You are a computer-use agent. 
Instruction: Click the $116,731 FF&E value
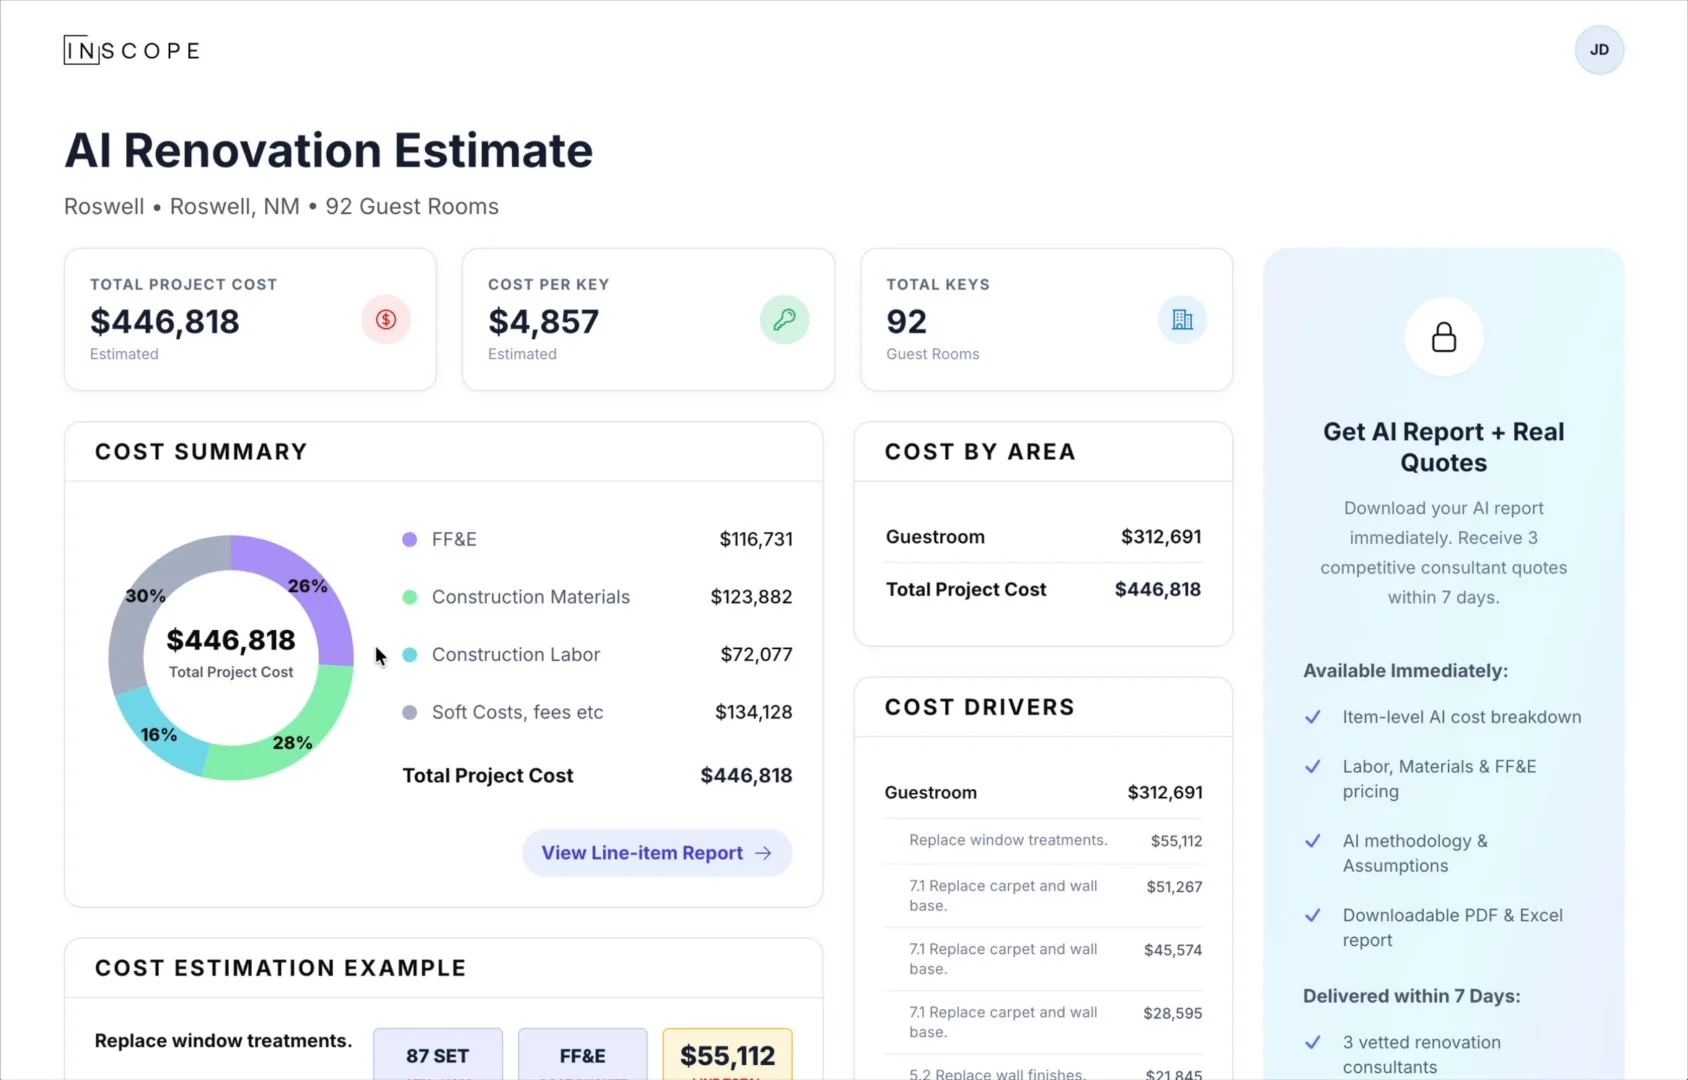756,539
